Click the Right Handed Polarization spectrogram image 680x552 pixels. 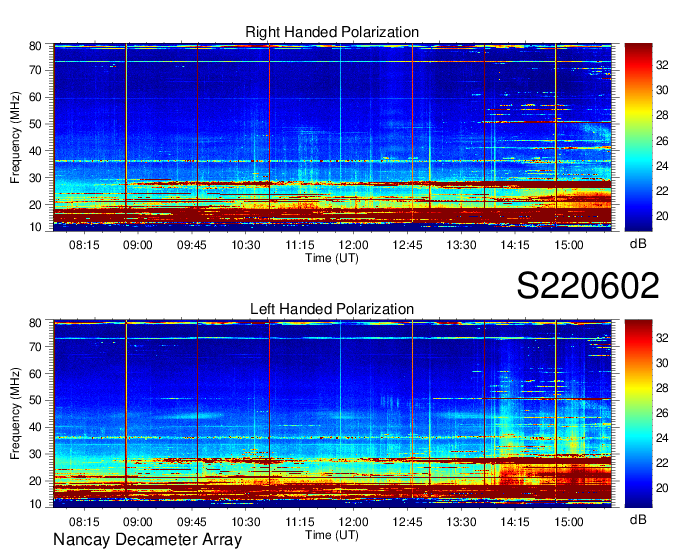pyautogui.click(x=333, y=137)
